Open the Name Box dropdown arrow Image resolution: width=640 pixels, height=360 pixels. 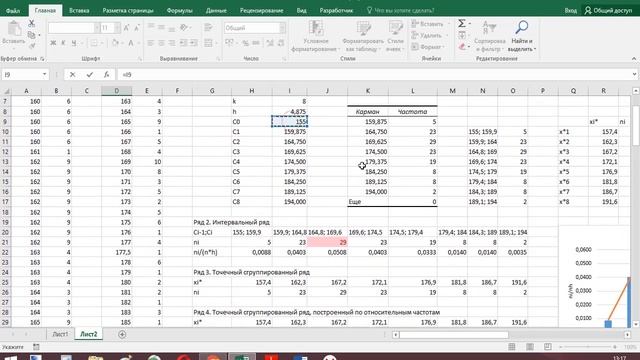(44, 75)
